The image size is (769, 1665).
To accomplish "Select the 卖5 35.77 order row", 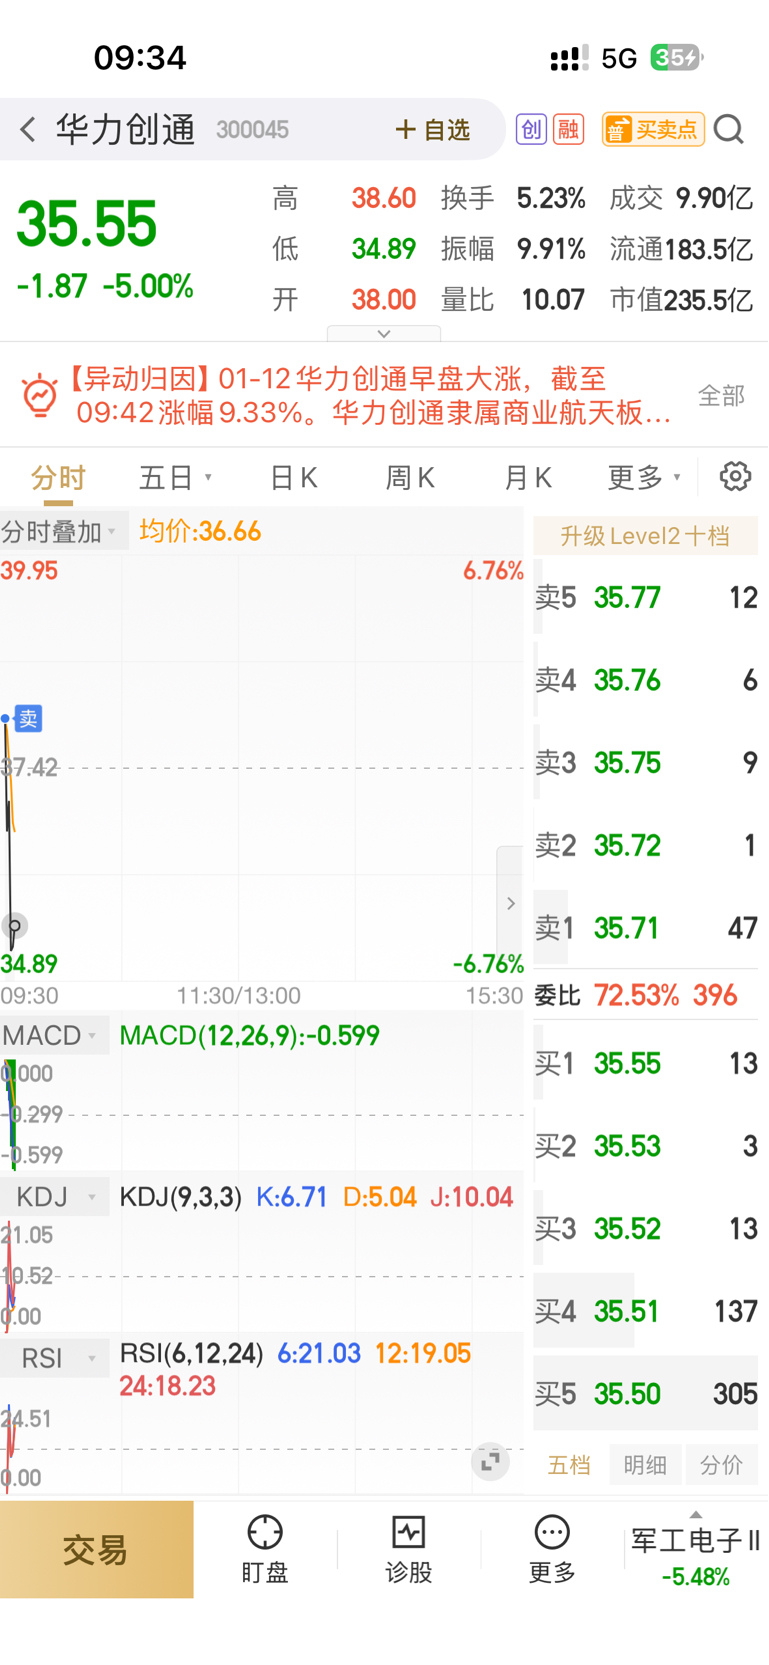I will tap(645, 598).
